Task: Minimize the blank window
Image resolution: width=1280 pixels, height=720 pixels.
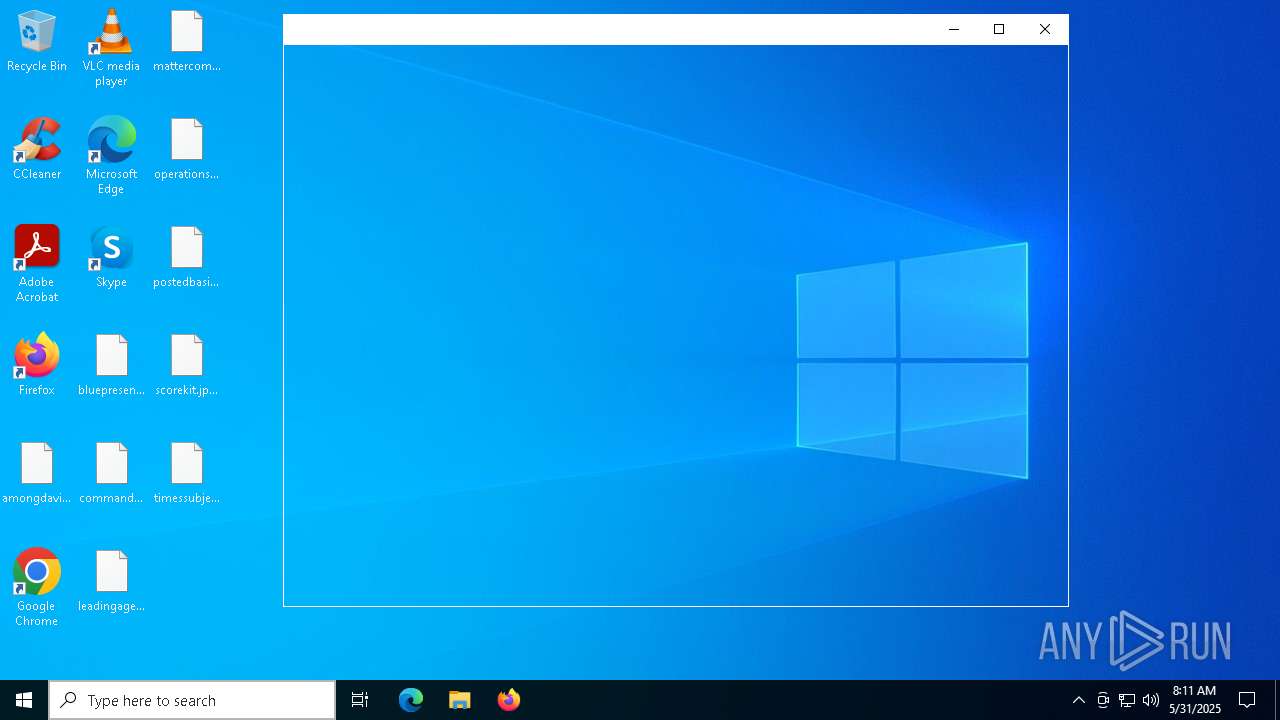Action: pos(954,30)
